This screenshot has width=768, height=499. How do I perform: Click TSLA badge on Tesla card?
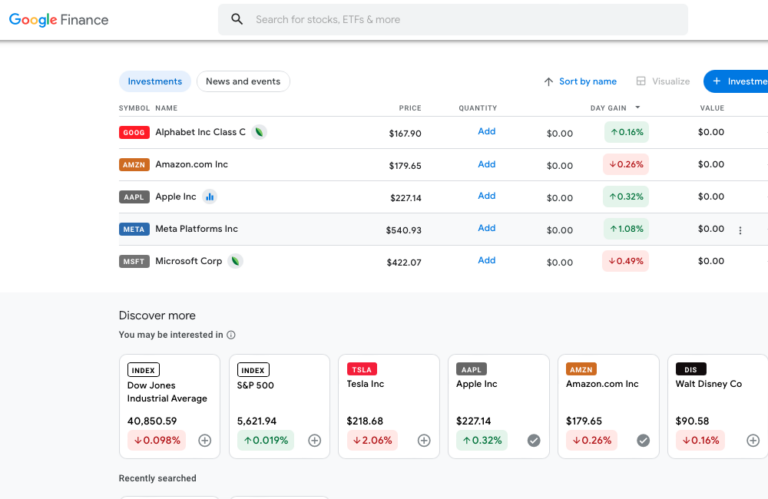(x=362, y=369)
